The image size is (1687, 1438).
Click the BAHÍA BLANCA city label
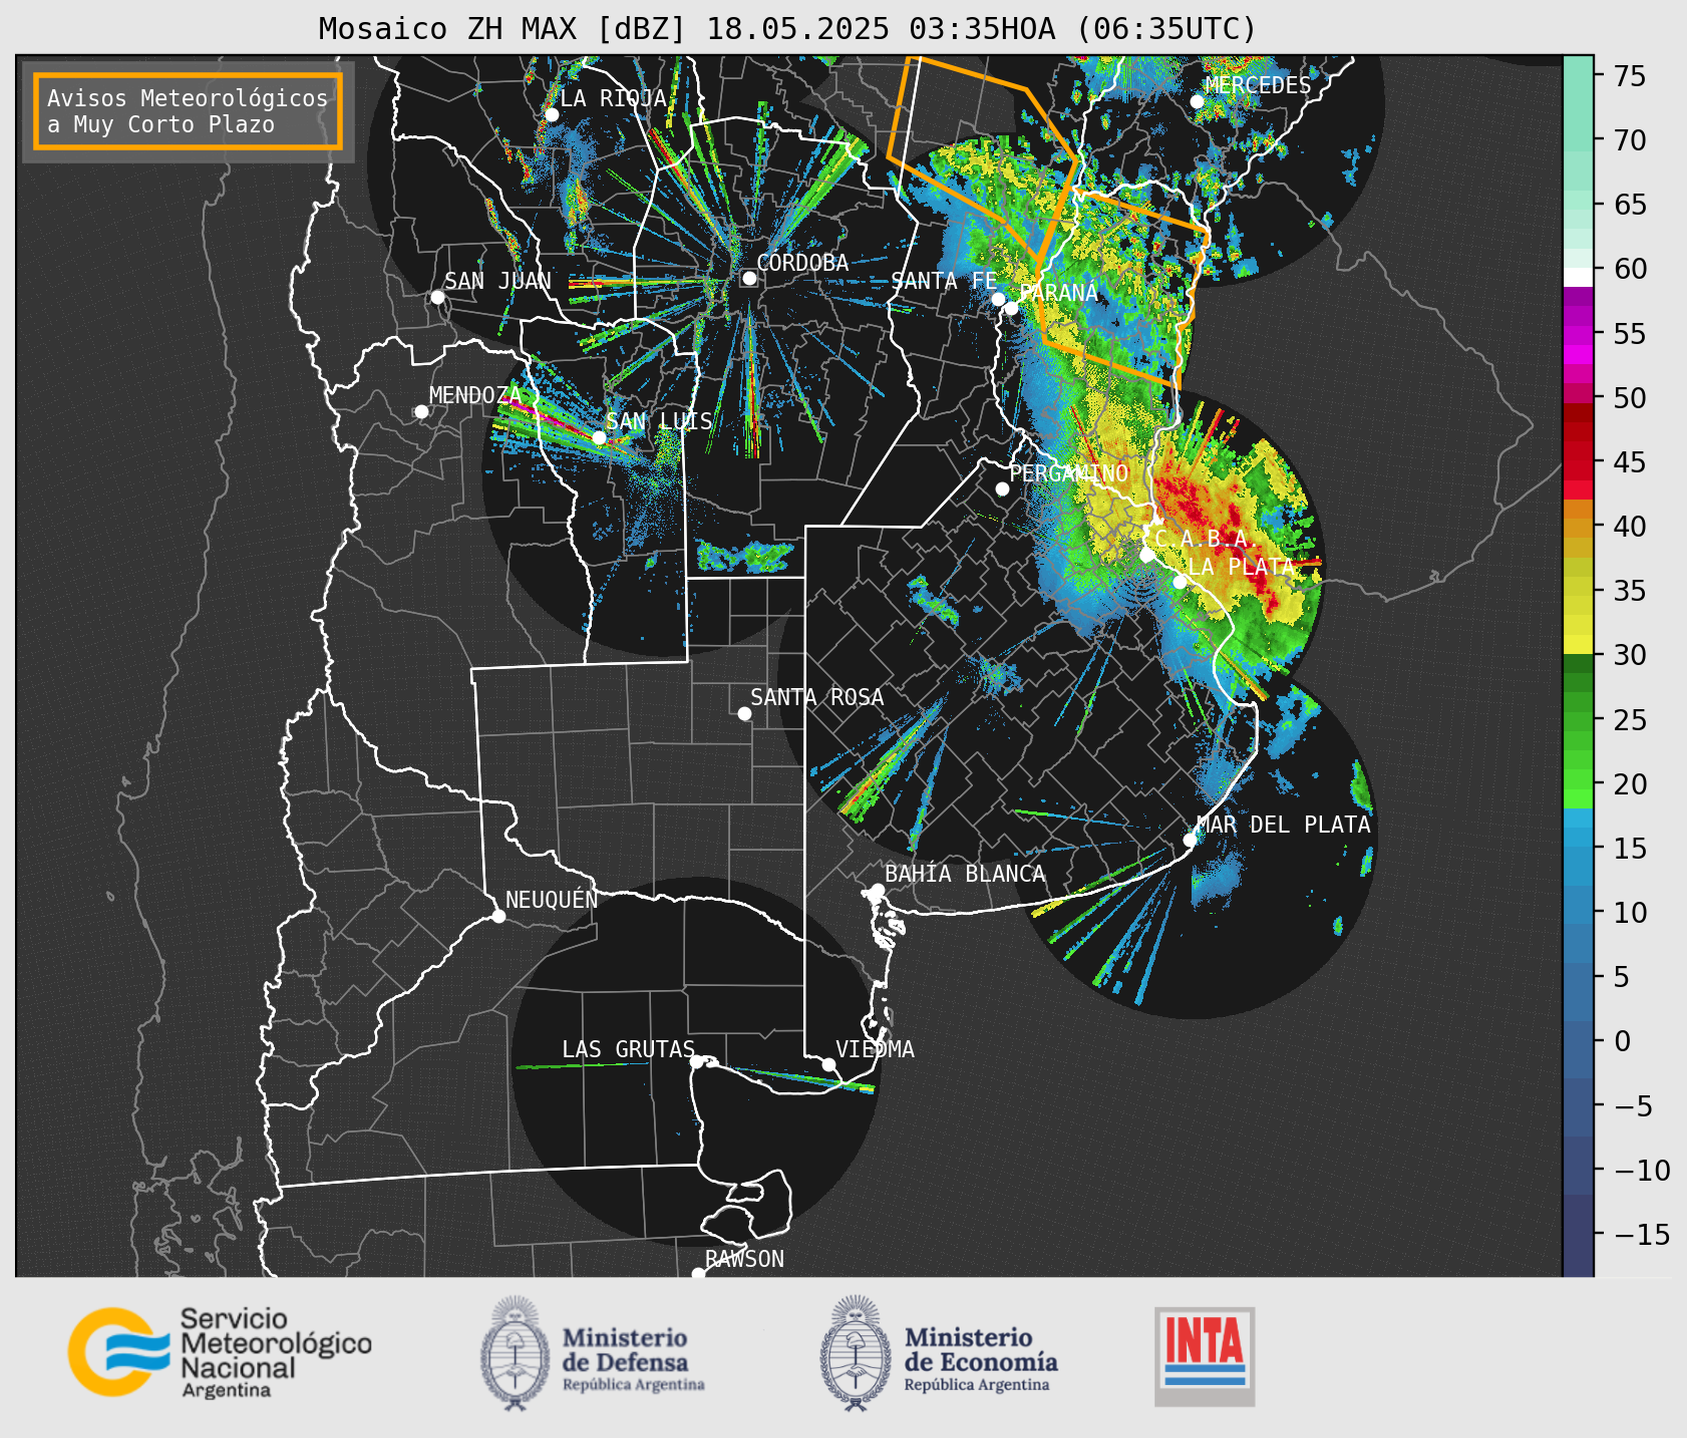(x=965, y=874)
